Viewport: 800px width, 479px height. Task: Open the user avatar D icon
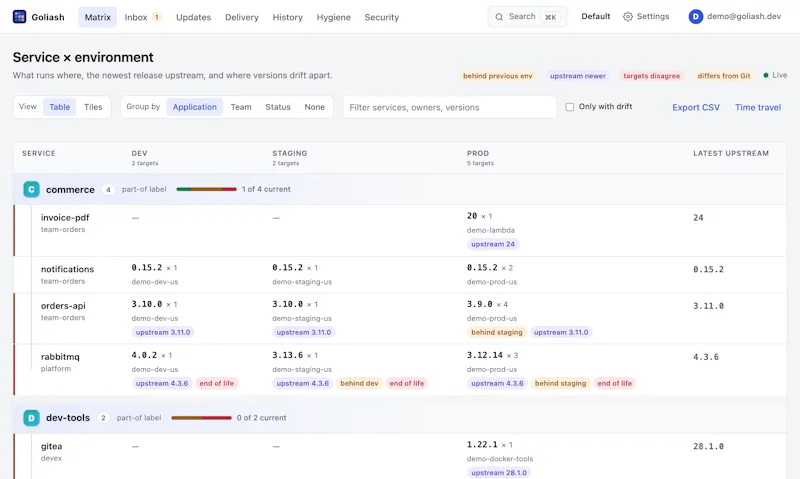(695, 17)
